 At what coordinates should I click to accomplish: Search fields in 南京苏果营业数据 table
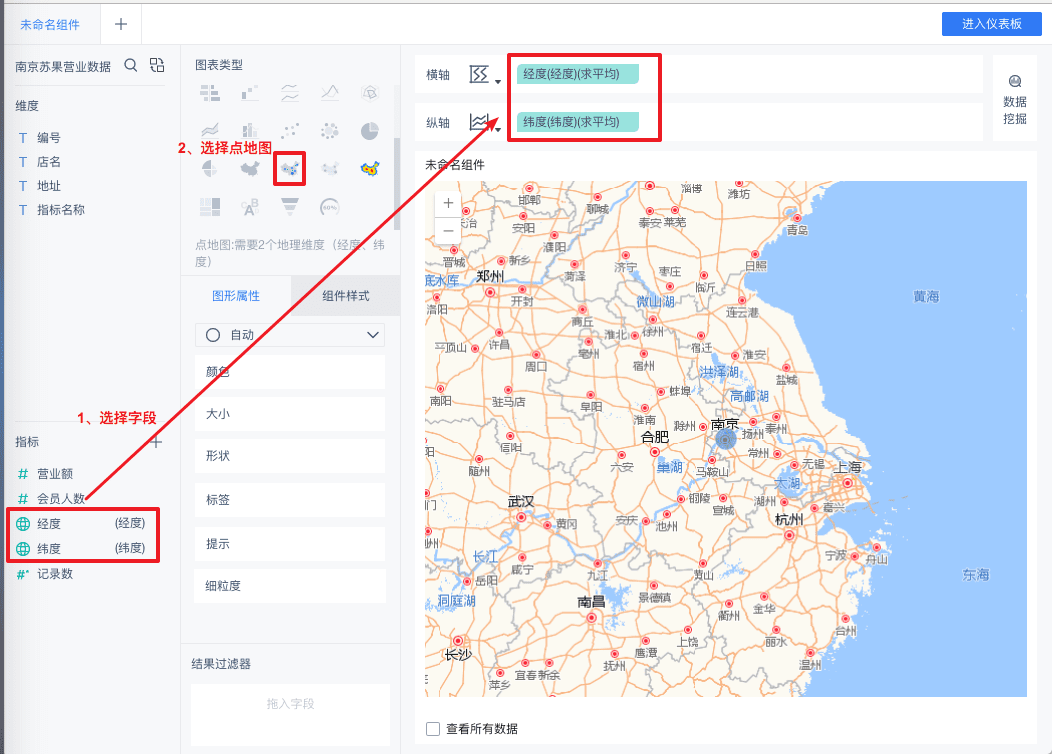point(131,65)
